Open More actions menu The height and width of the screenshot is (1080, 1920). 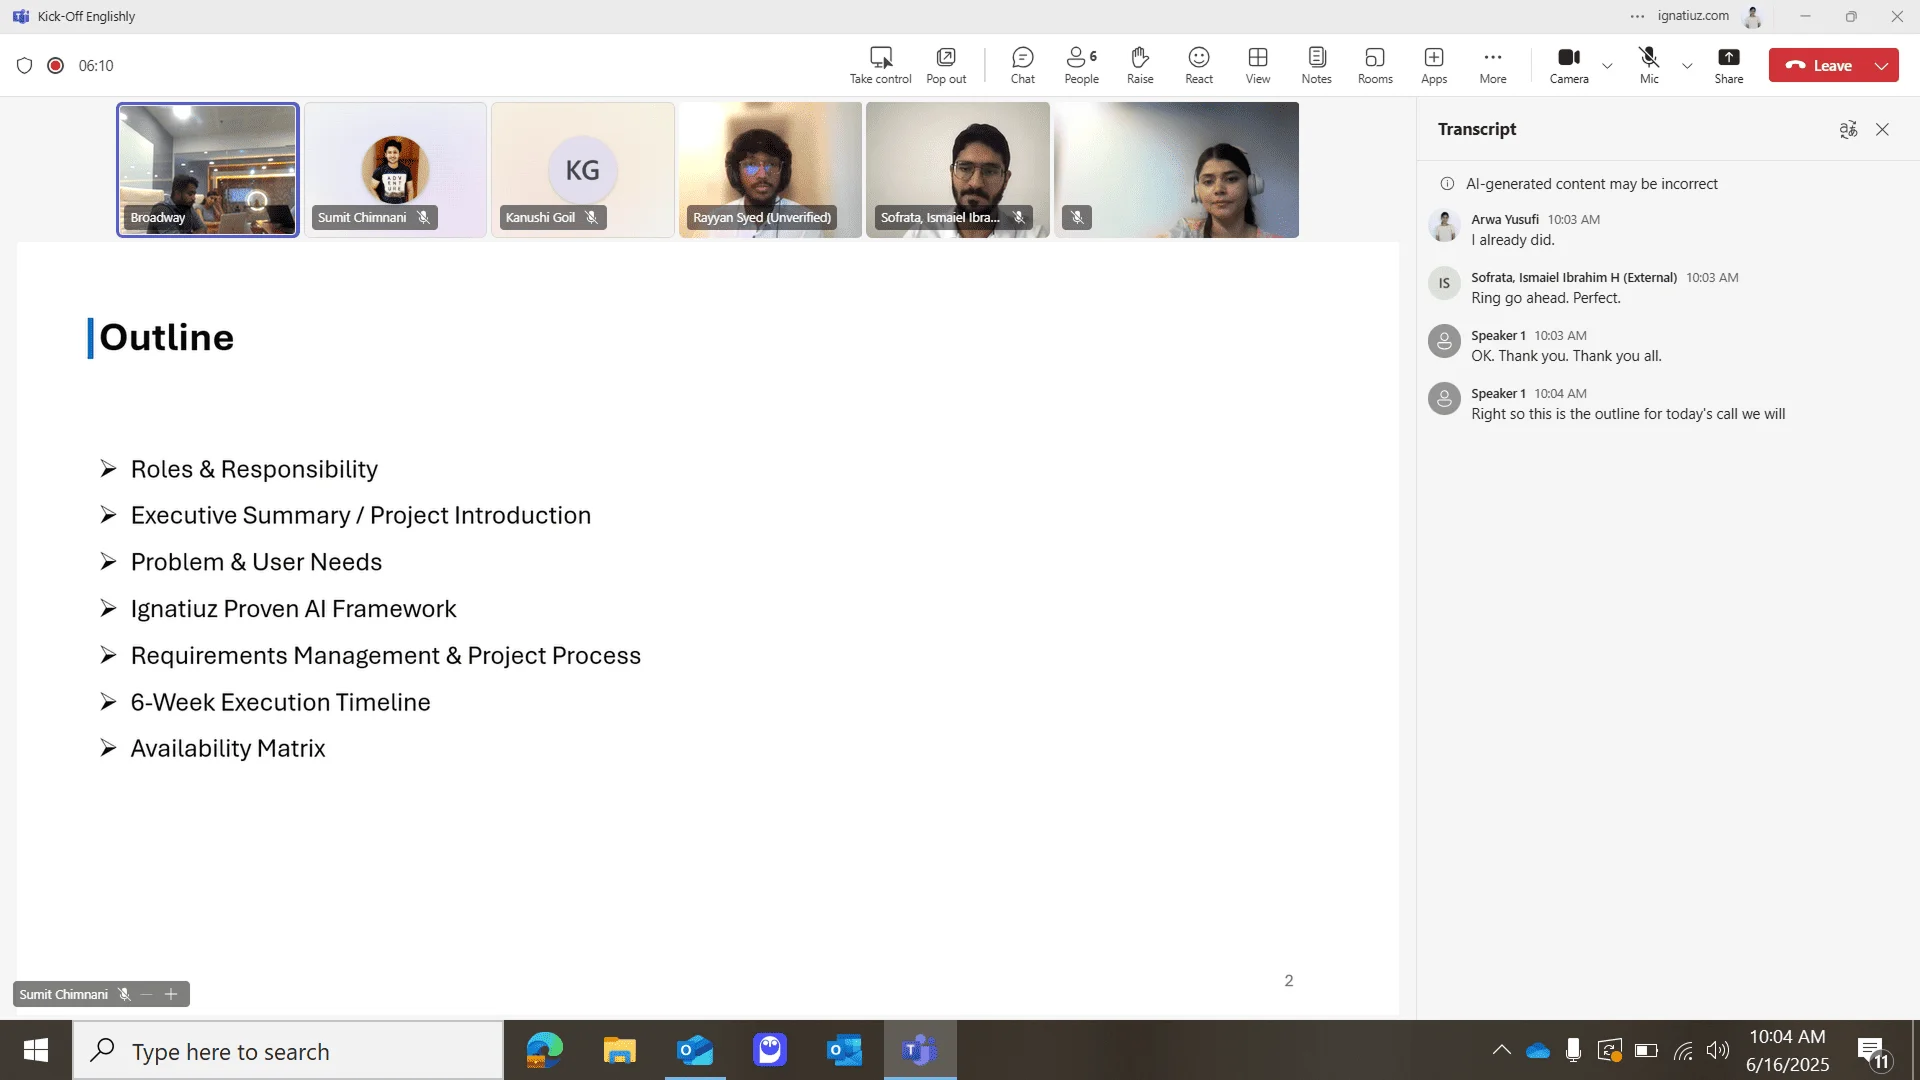point(1493,65)
